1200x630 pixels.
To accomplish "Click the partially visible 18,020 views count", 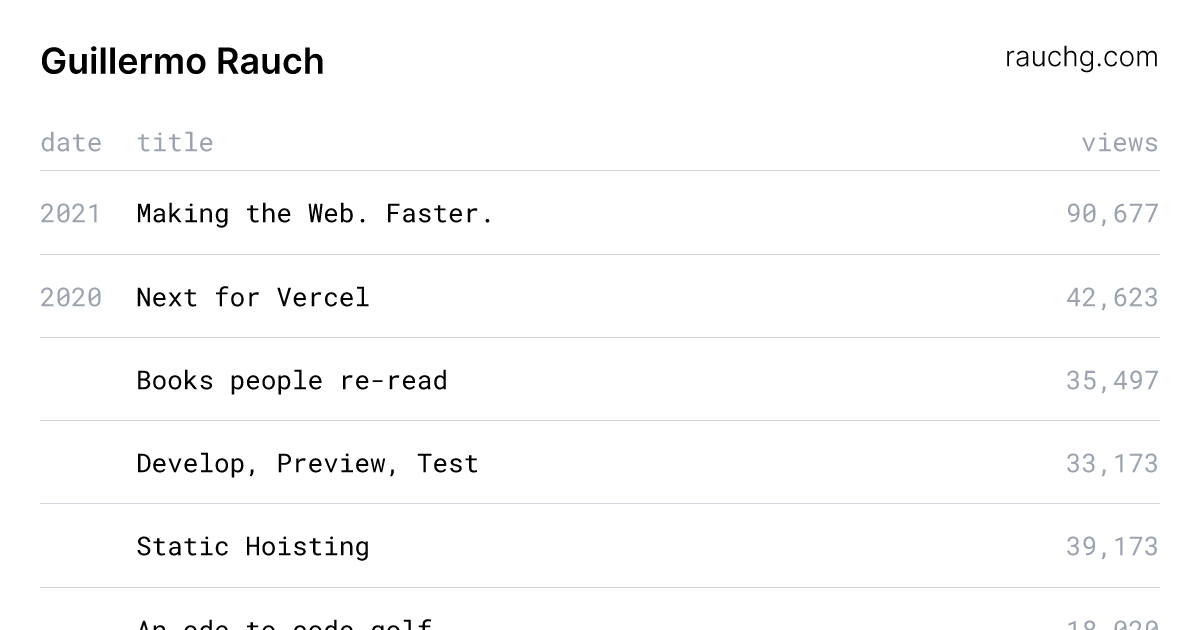I will pos(1112,624).
